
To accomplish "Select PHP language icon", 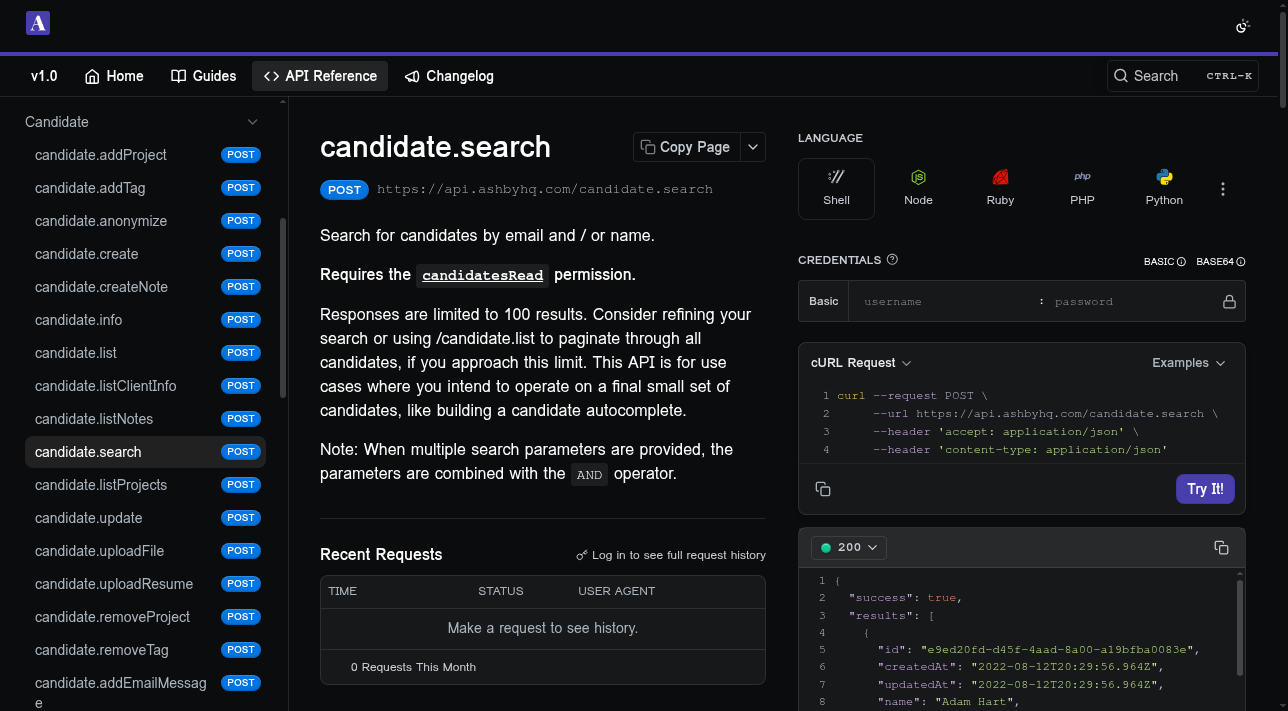I will pyautogui.click(x=1082, y=177).
